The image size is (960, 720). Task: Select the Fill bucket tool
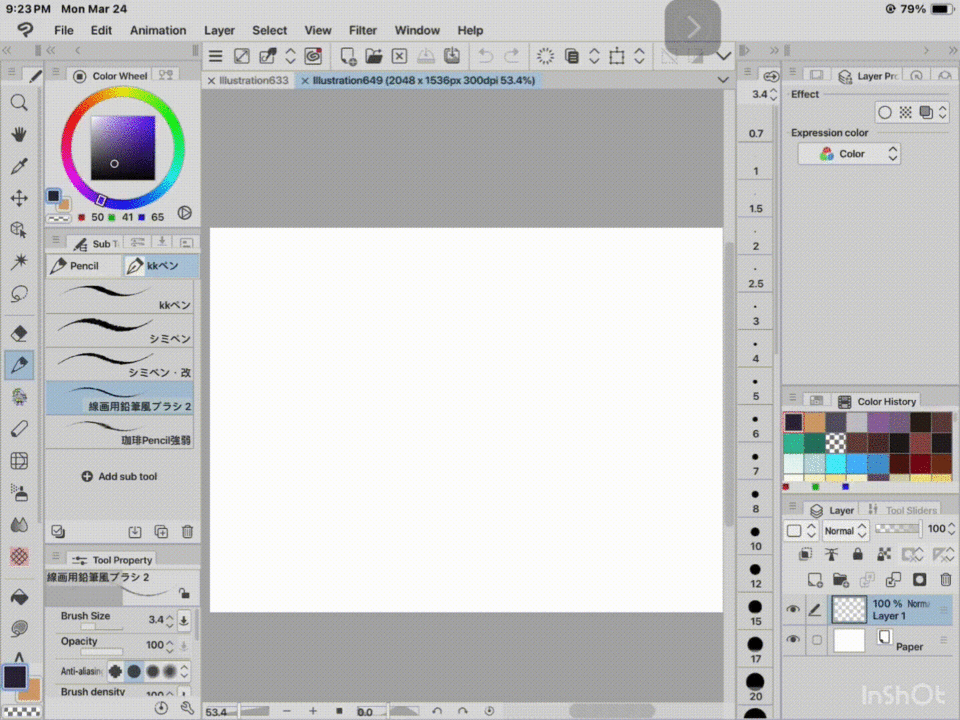(19, 597)
